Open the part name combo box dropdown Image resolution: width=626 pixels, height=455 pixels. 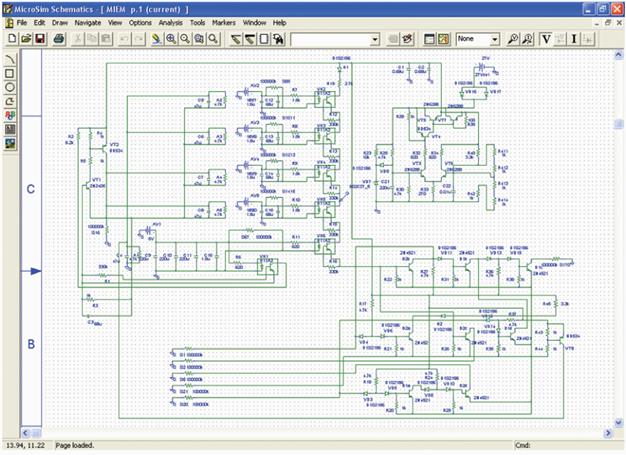pos(375,39)
